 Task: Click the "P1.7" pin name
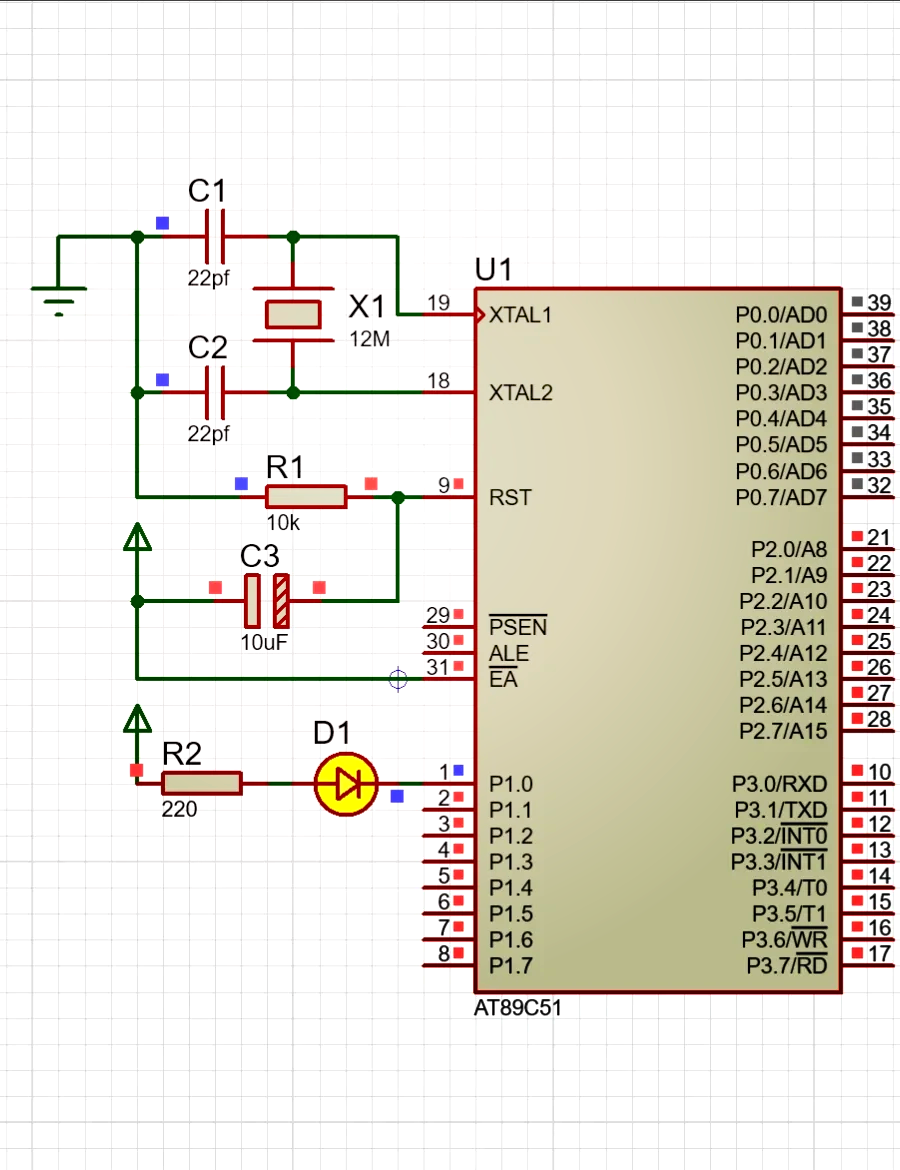510,966
